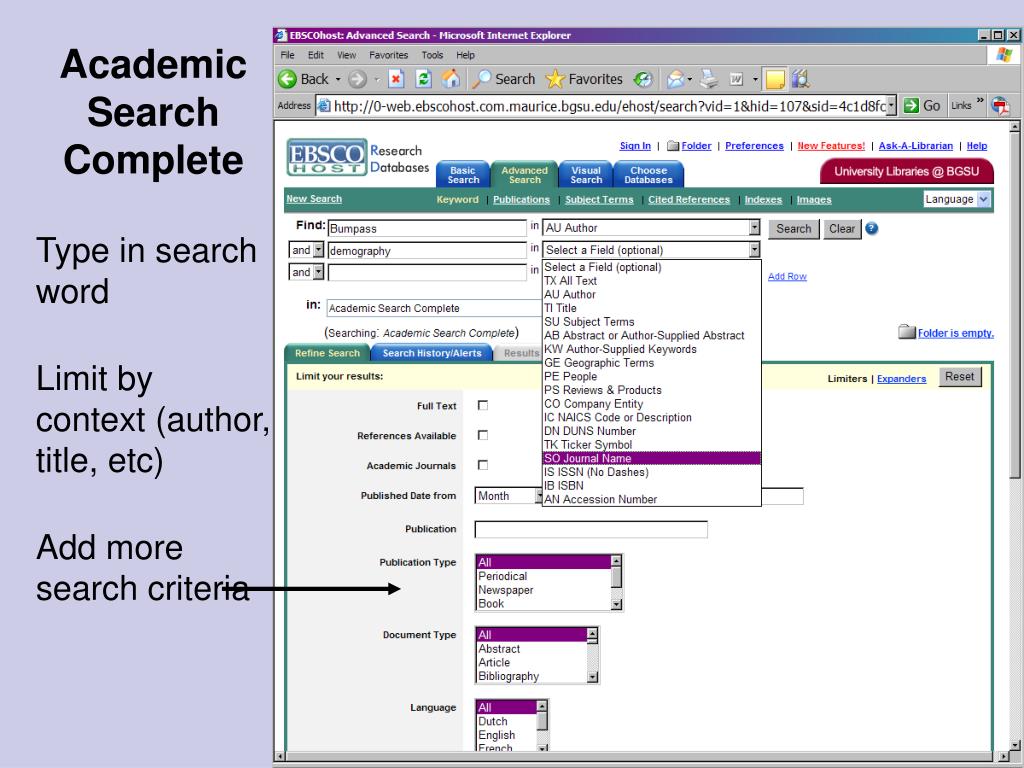Click folder icon next to Folder is empty

pyautogui.click(x=906, y=332)
